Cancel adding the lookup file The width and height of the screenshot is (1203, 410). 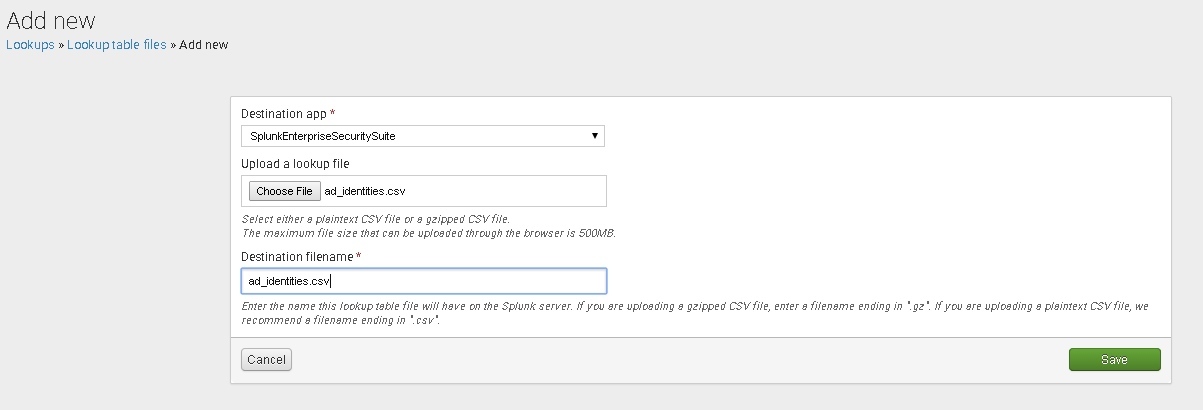coord(266,360)
